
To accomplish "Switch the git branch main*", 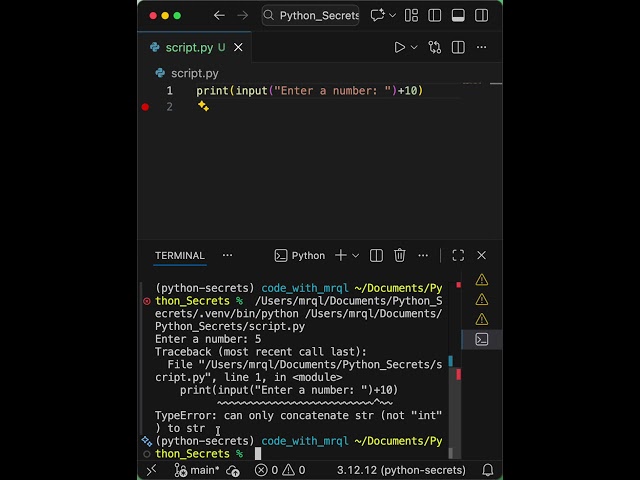I will (198, 470).
